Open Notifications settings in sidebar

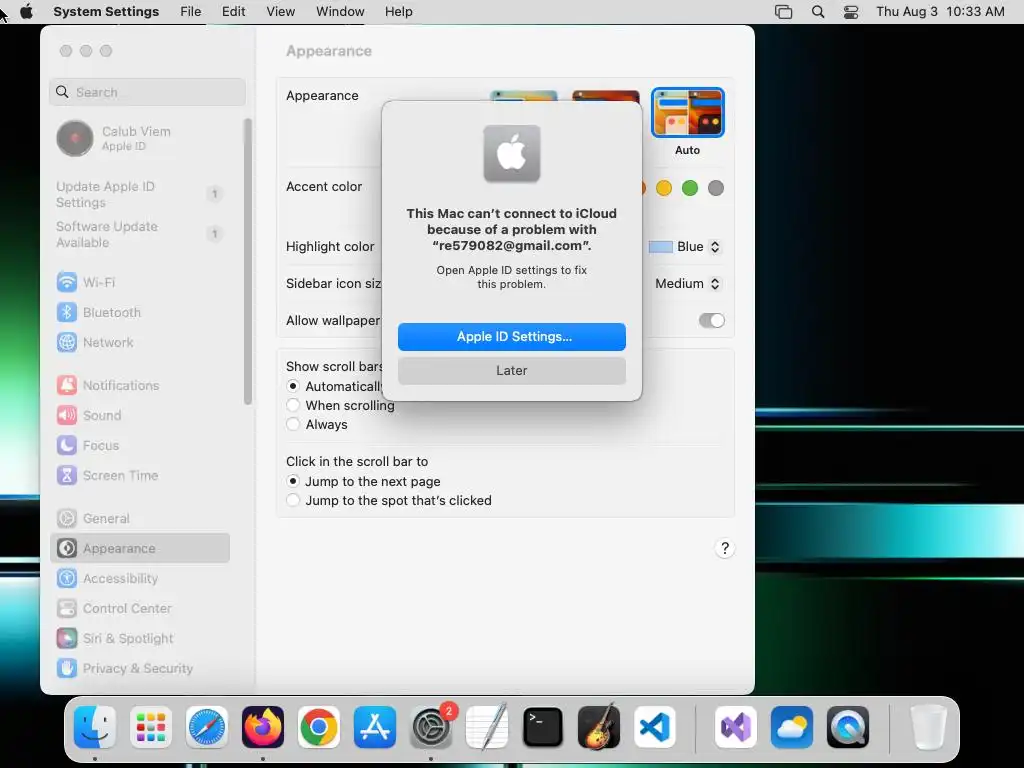(140, 385)
